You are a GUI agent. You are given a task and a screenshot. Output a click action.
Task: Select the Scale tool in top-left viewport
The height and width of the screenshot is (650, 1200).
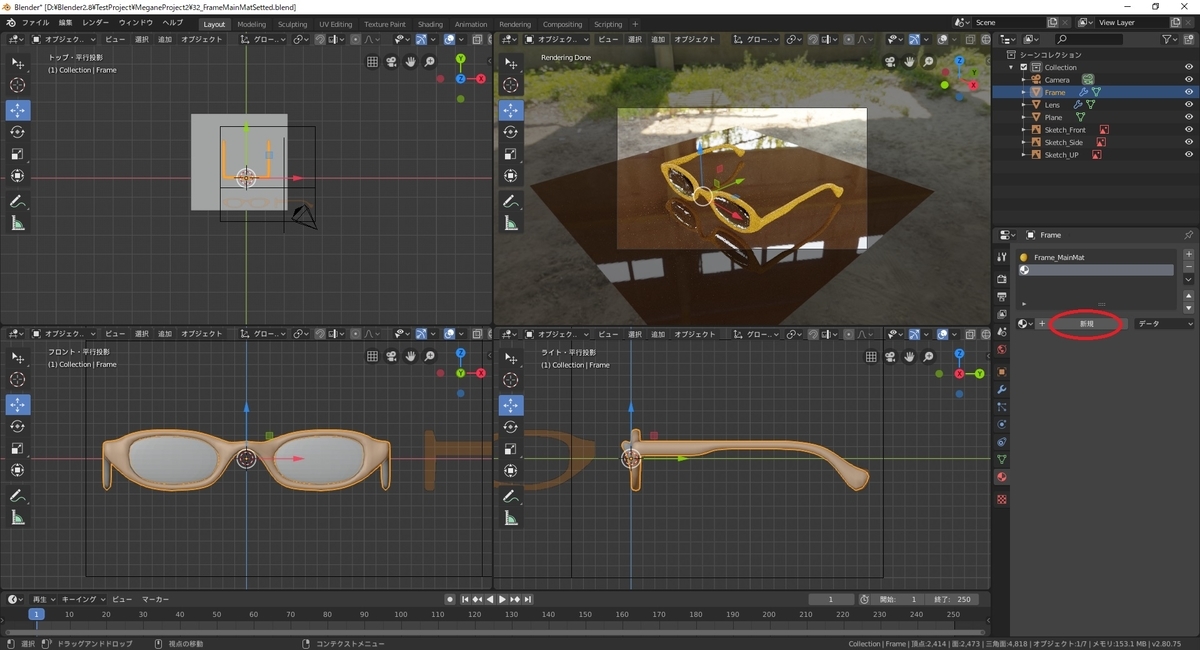click(x=18, y=154)
